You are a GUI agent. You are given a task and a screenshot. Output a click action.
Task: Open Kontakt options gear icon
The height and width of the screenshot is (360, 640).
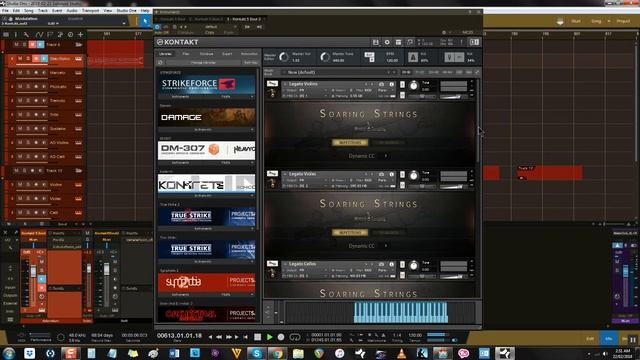click(387, 42)
